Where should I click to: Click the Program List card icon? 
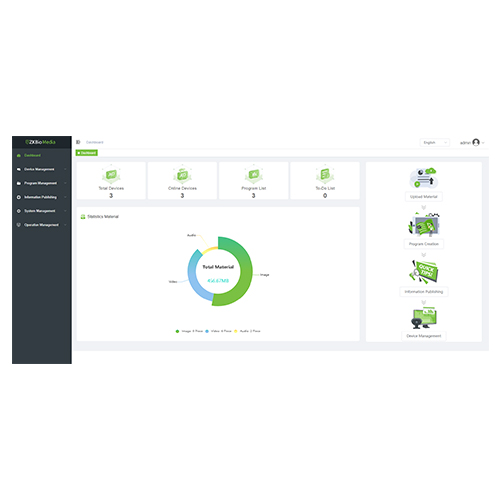coord(254,174)
